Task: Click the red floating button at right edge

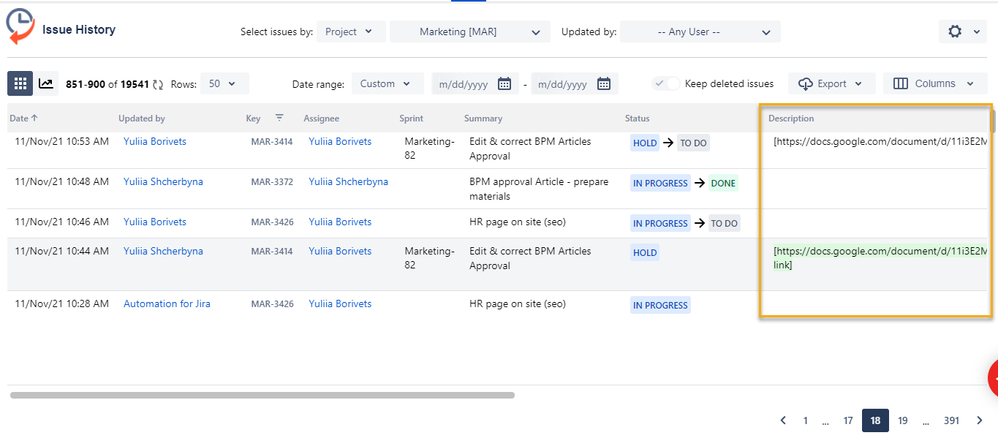Action: coord(993,378)
